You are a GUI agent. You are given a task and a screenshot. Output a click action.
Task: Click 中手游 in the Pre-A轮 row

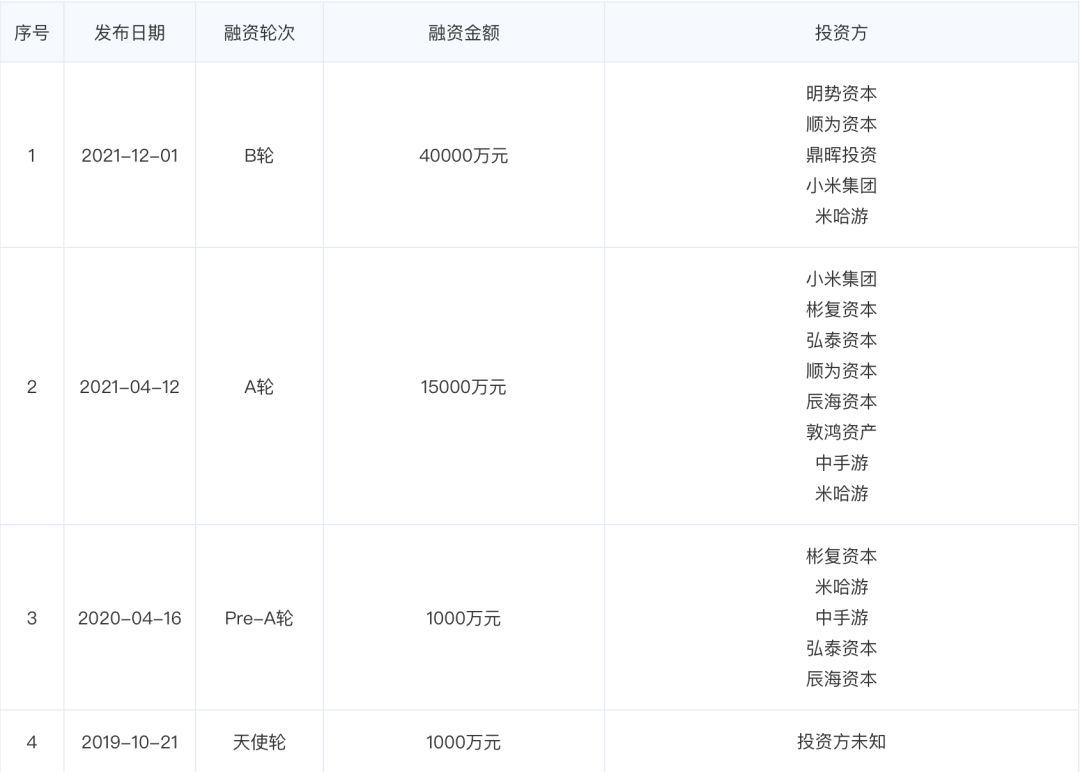[x=841, y=618]
